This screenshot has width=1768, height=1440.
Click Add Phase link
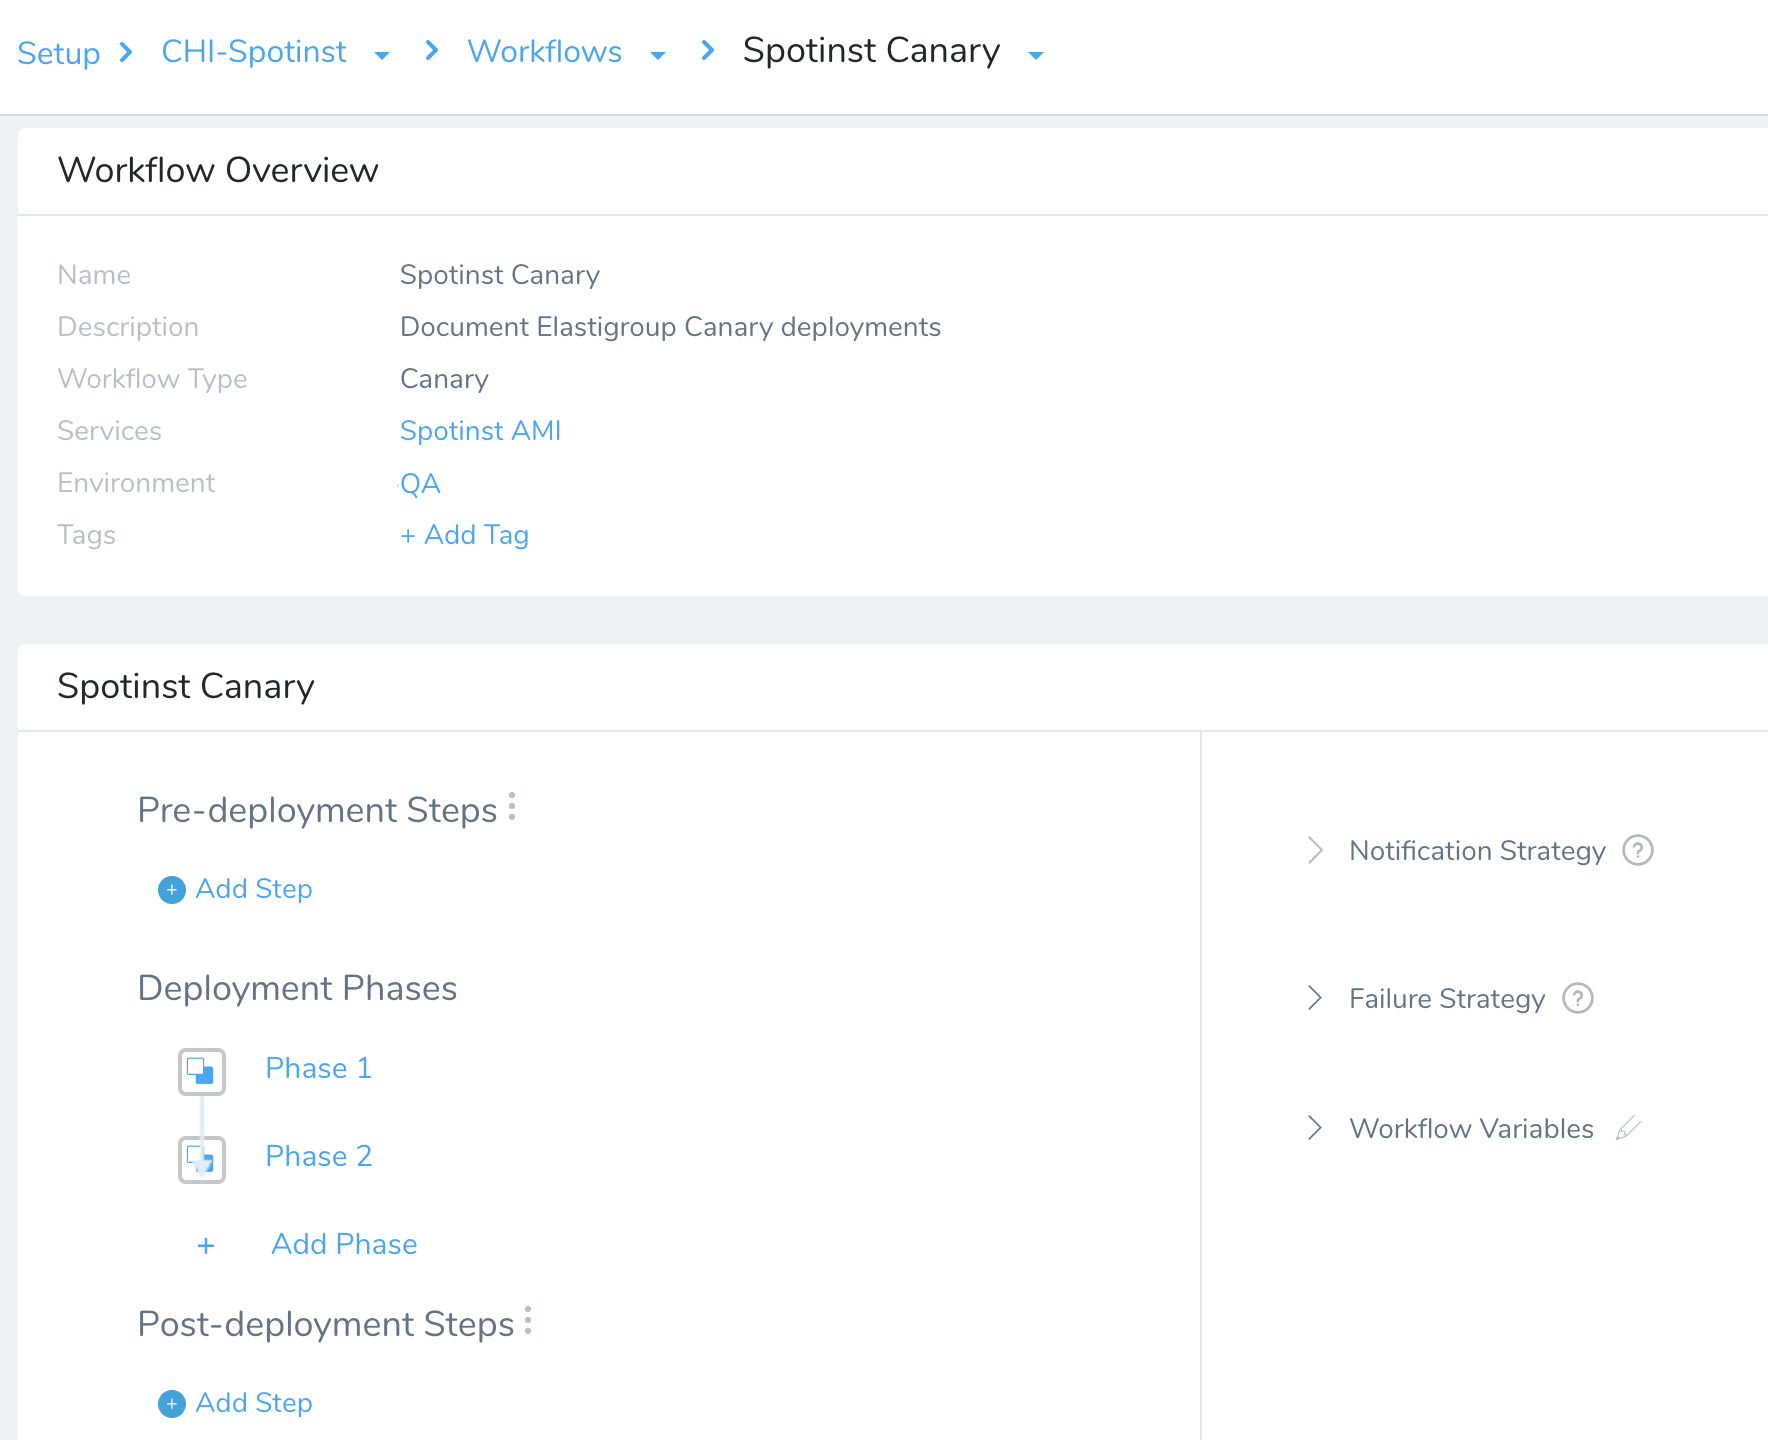[344, 1244]
